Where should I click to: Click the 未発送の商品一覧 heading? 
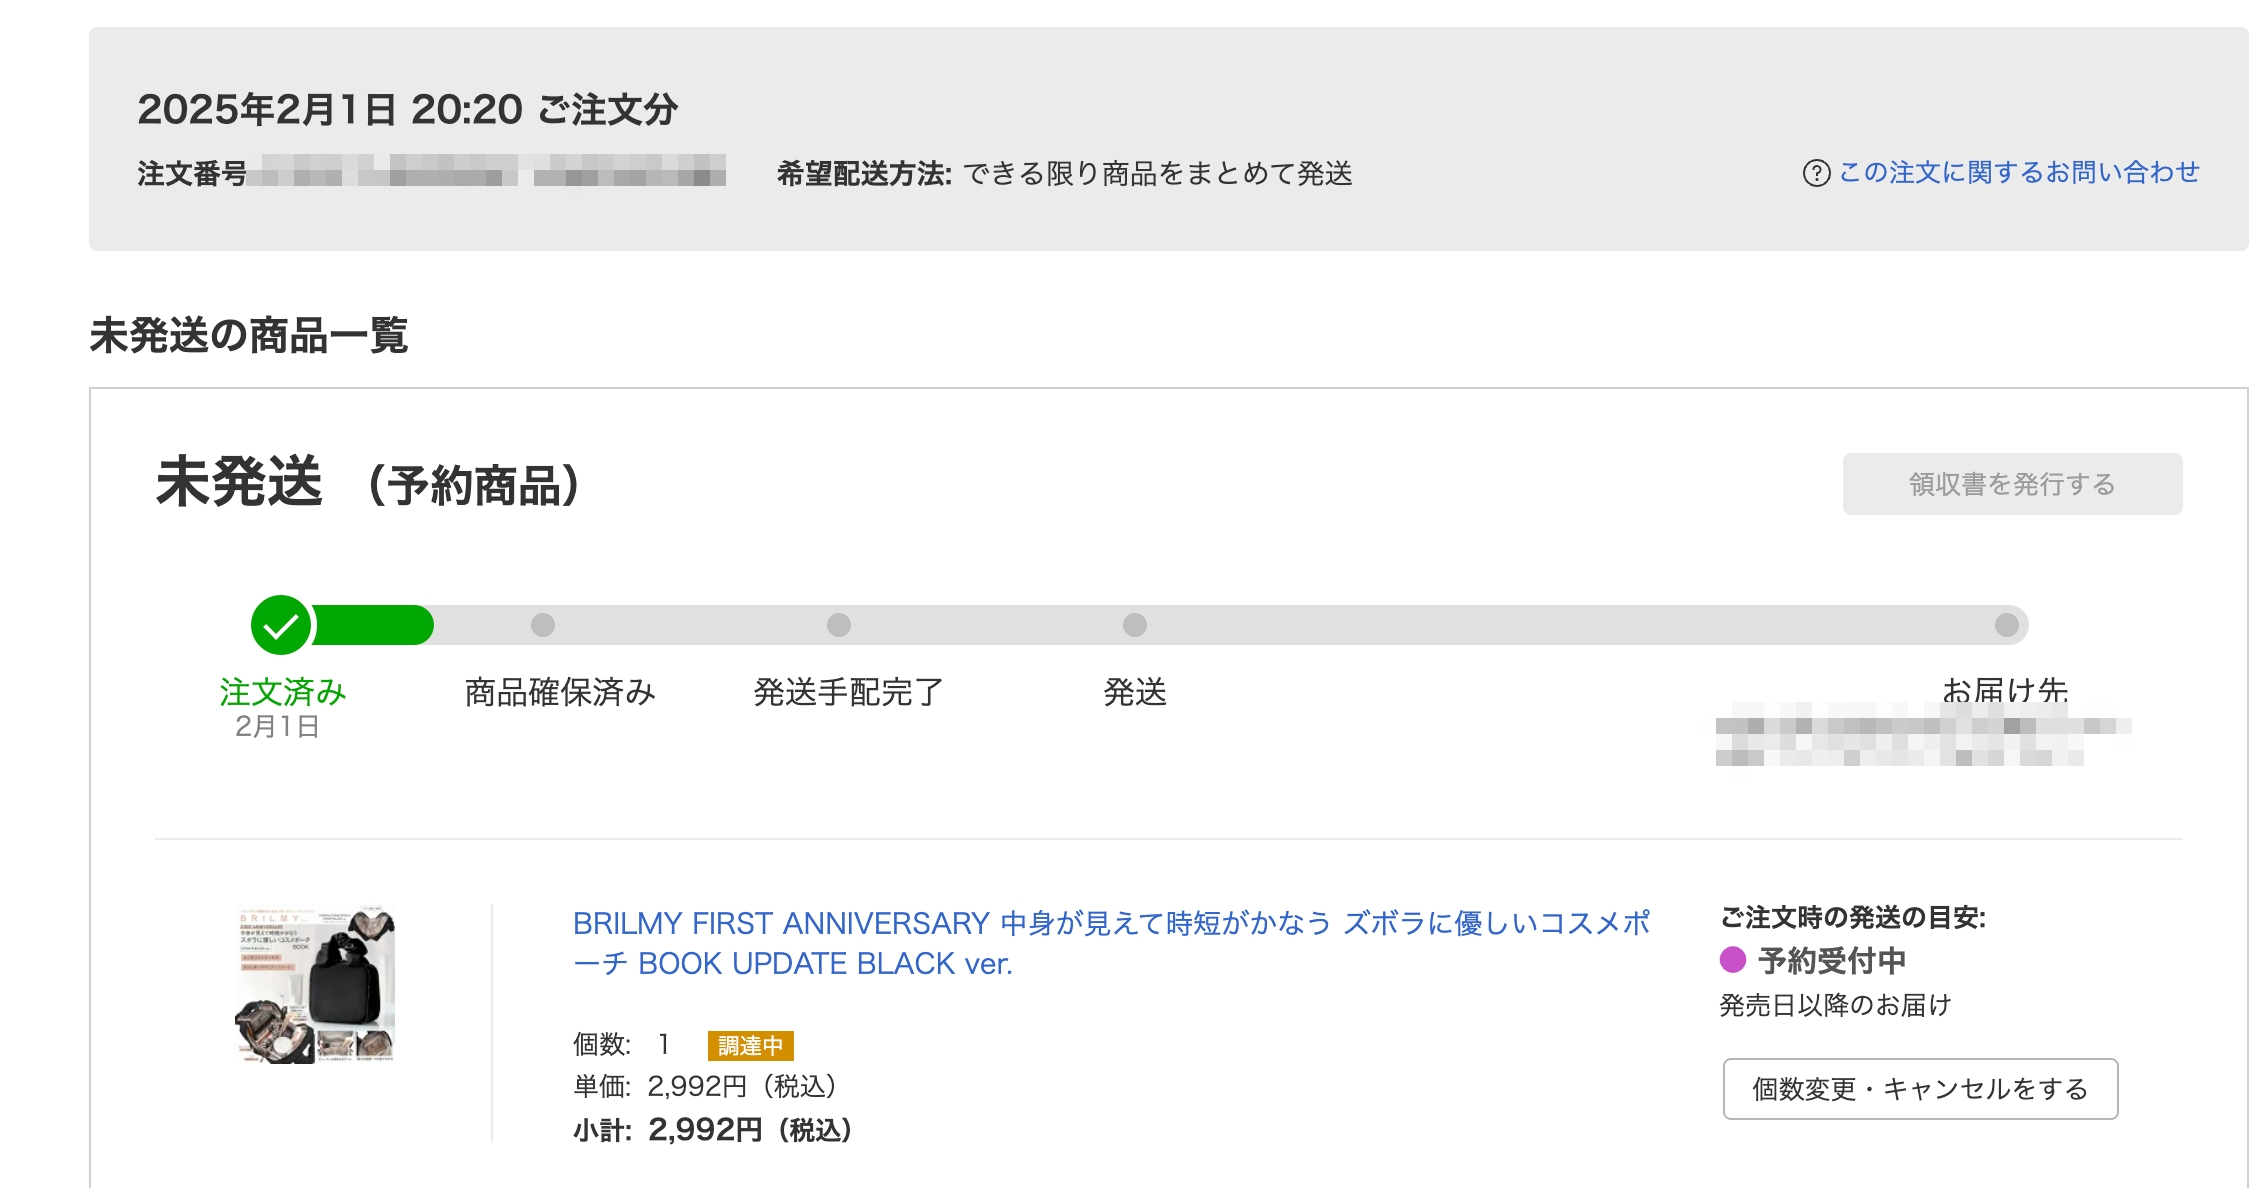pyautogui.click(x=249, y=335)
